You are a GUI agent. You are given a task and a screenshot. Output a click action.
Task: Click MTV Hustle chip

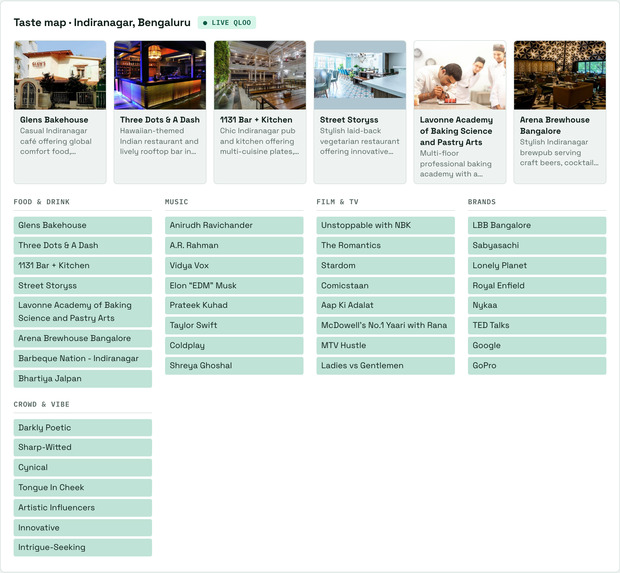tap(386, 346)
